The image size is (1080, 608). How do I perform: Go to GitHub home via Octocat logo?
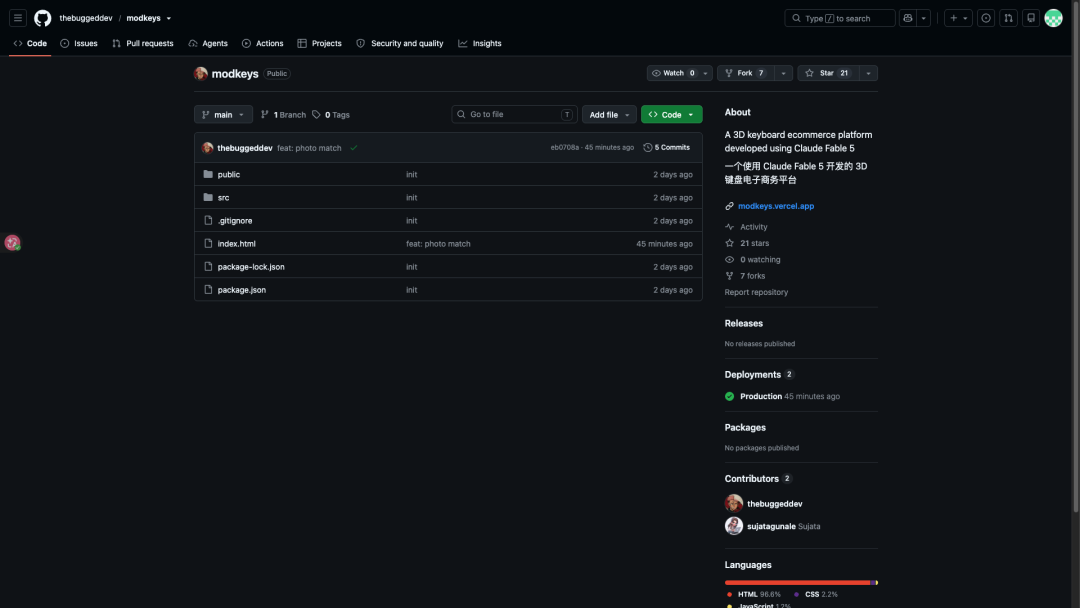point(43,18)
